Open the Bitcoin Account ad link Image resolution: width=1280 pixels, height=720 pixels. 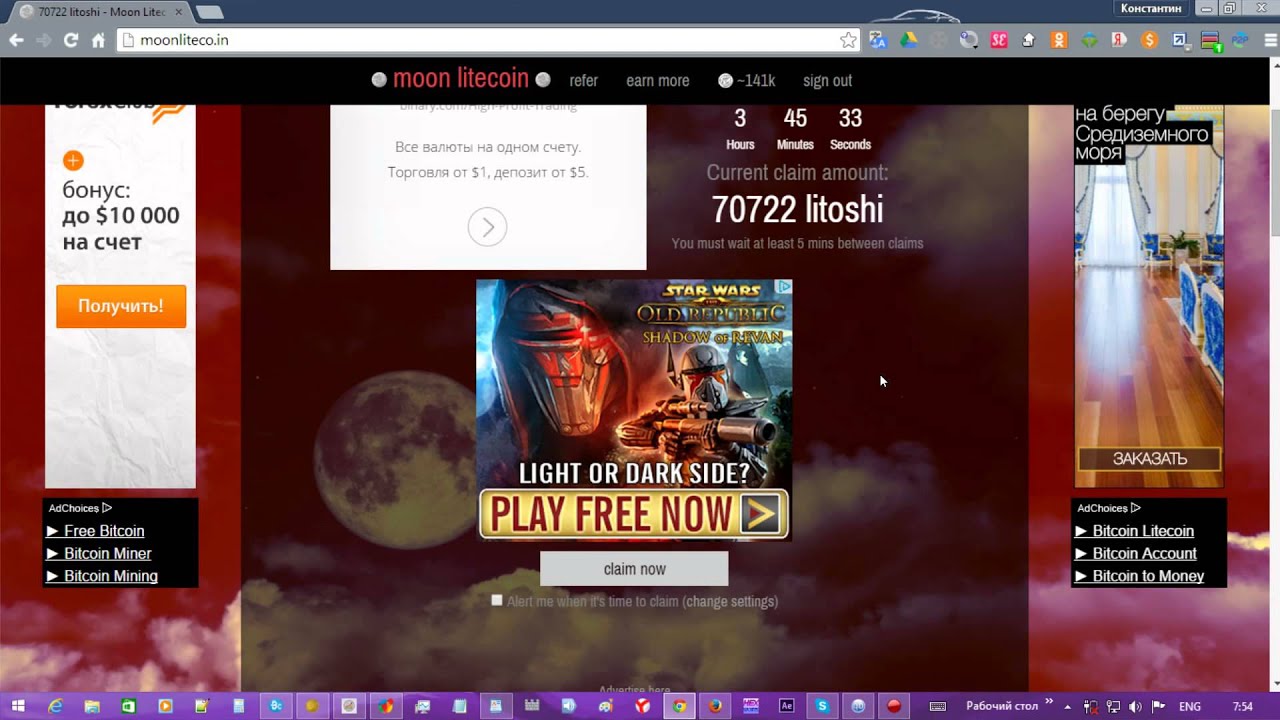click(1144, 553)
